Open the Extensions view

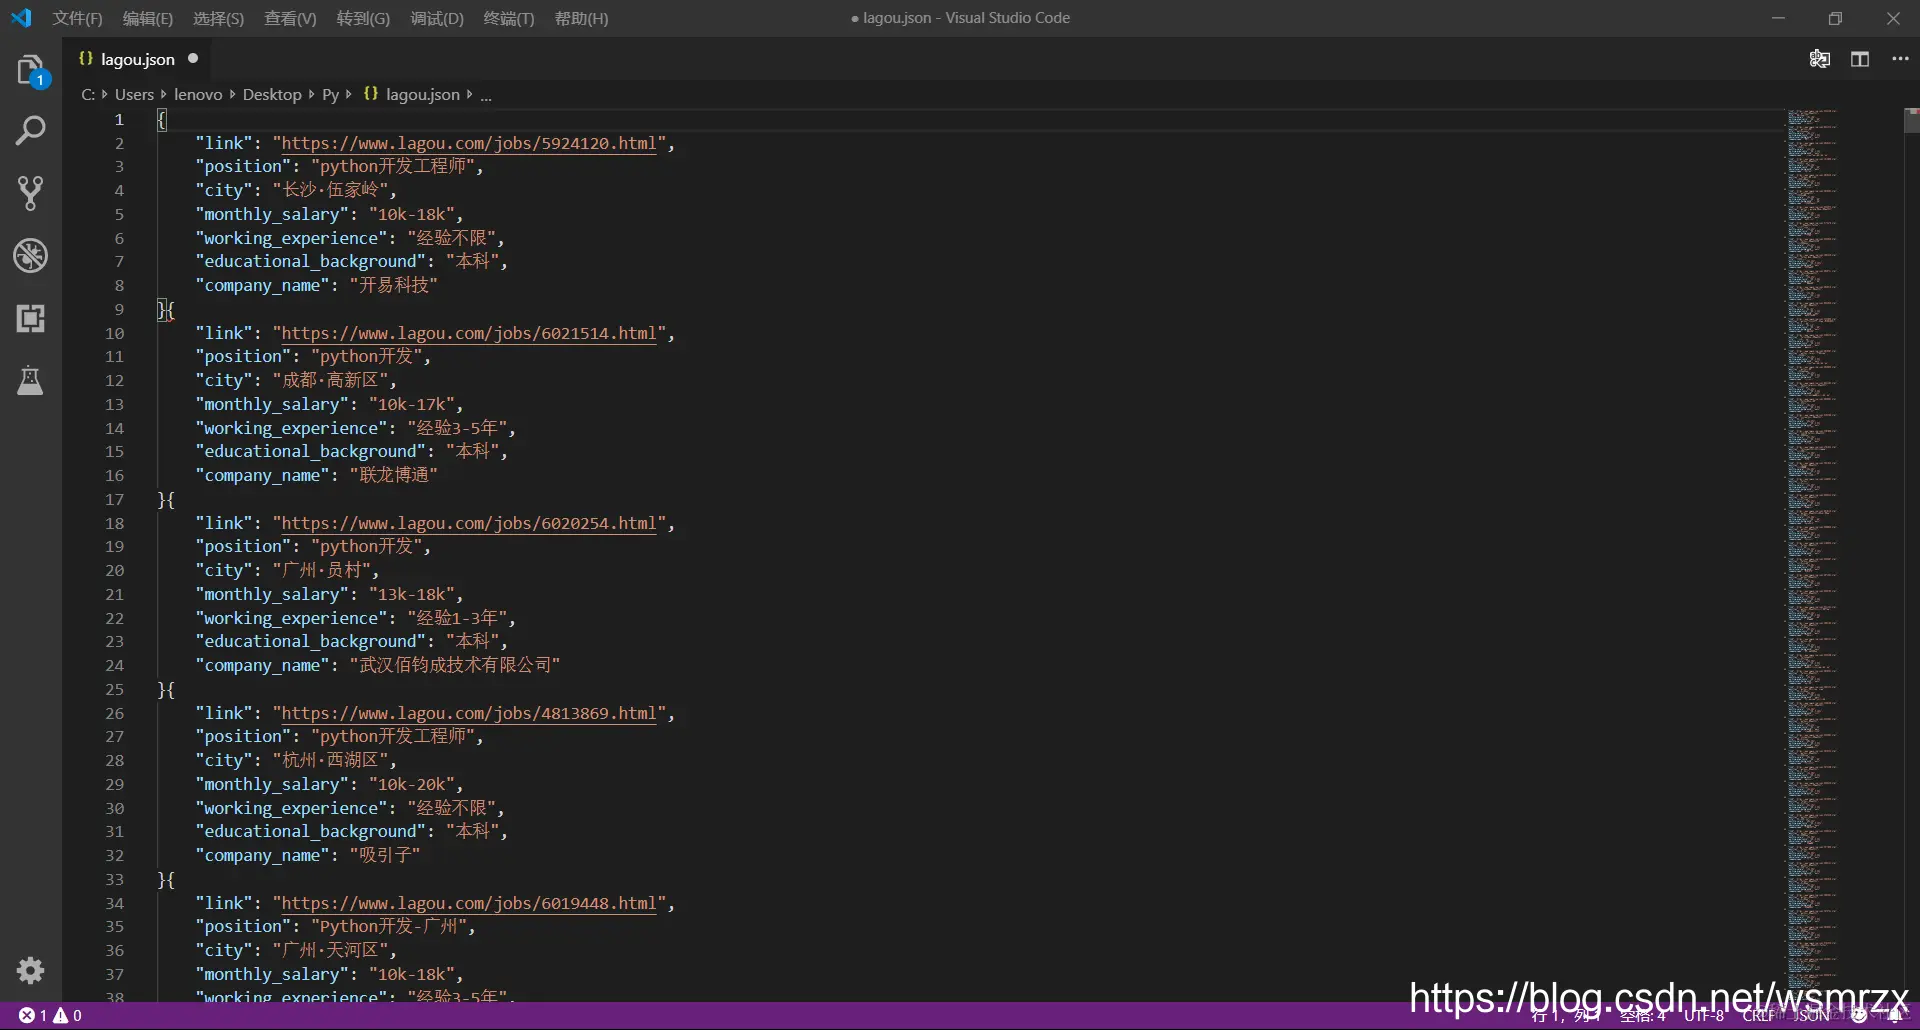point(31,318)
